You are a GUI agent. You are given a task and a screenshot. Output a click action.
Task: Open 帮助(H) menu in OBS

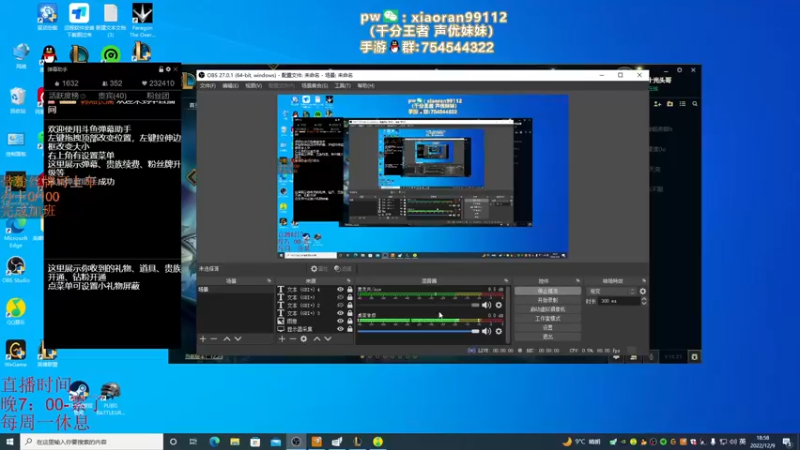click(x=366, y=86)
